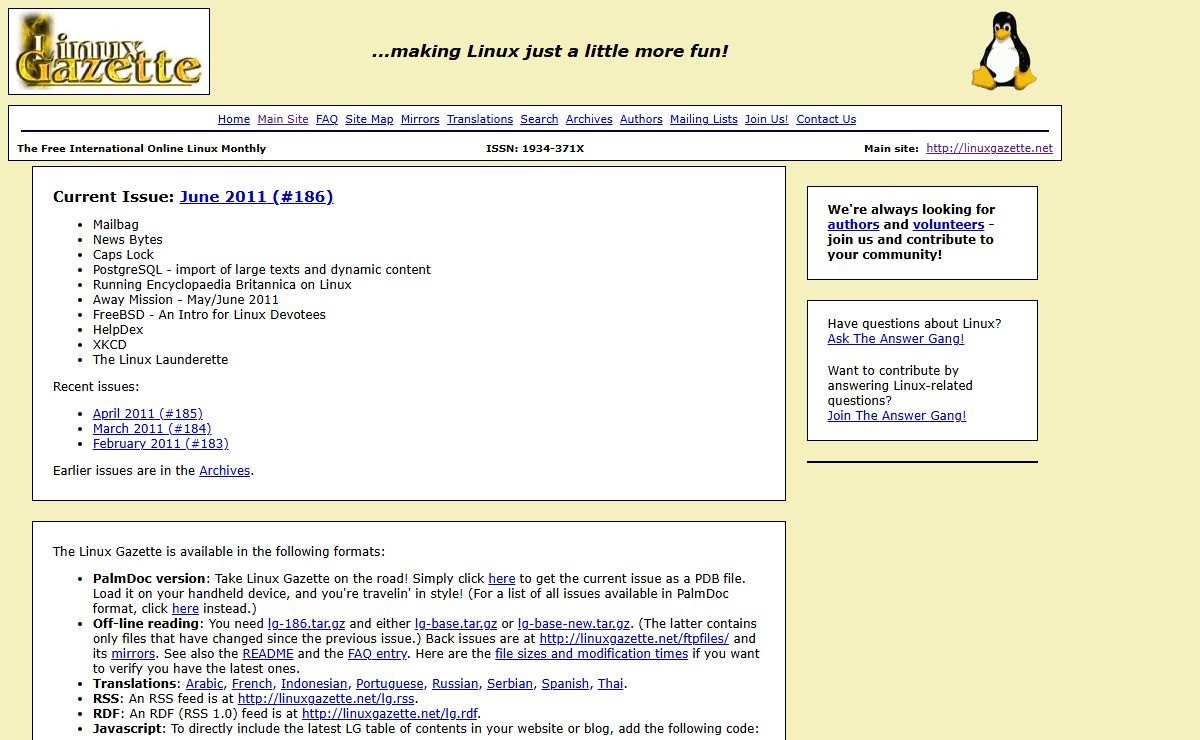
Task: Open http://linuxgazette.net/ftpfiles/ back issues link
Action: (634, 639)
